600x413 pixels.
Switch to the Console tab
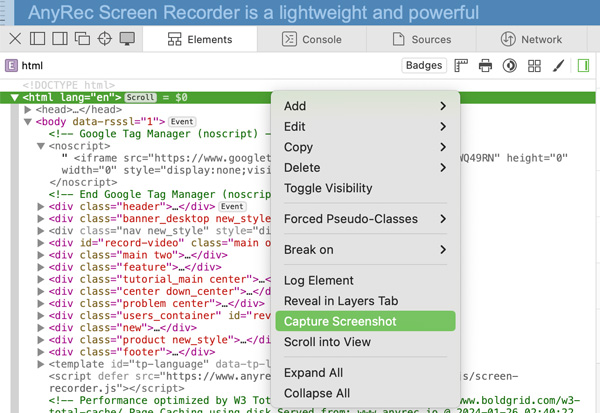pos(312,39)
